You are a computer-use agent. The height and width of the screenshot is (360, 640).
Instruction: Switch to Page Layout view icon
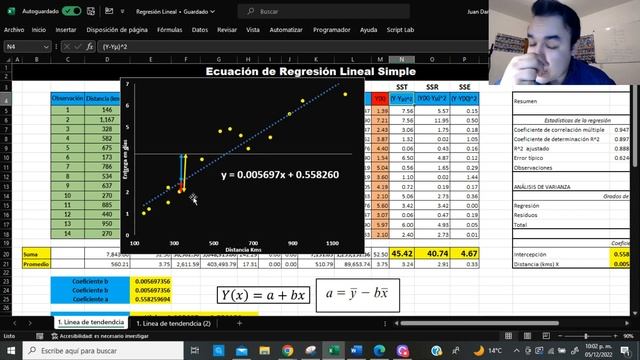[527, 336]
